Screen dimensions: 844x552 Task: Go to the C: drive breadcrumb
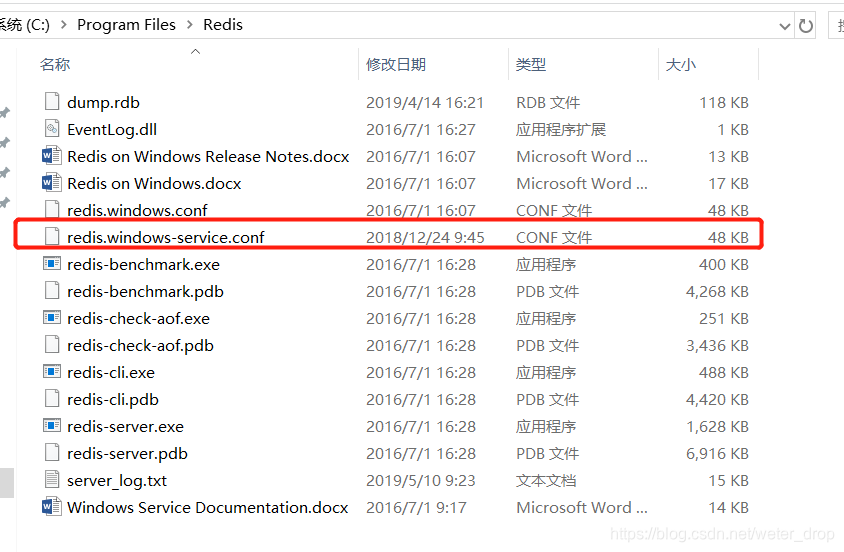25,25
